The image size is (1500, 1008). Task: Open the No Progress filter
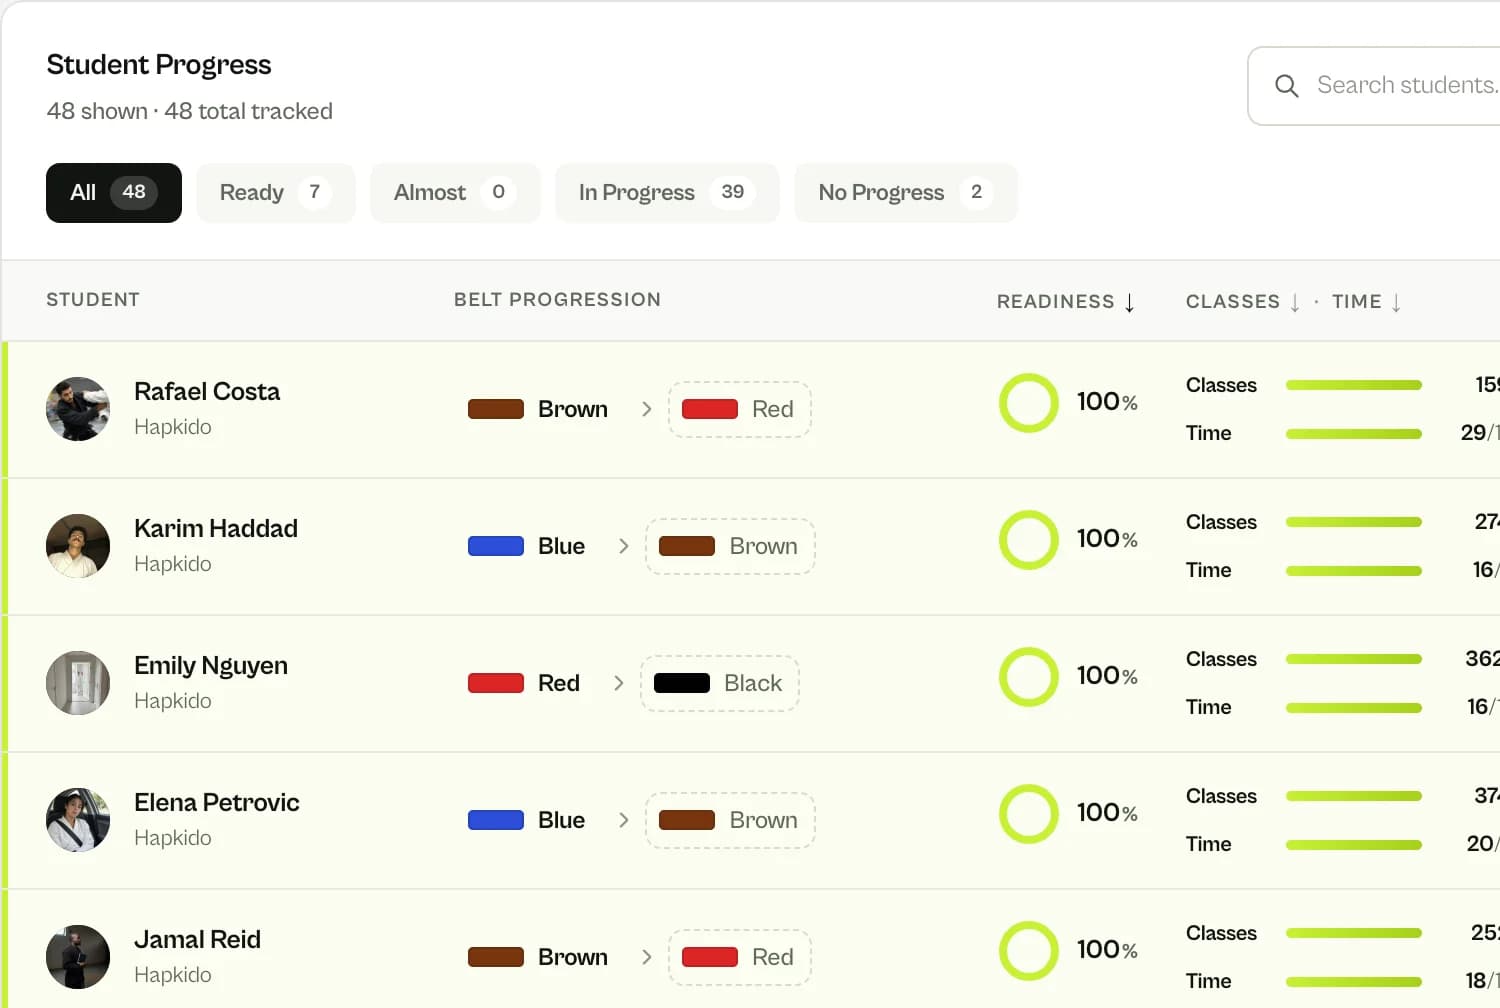906,193
